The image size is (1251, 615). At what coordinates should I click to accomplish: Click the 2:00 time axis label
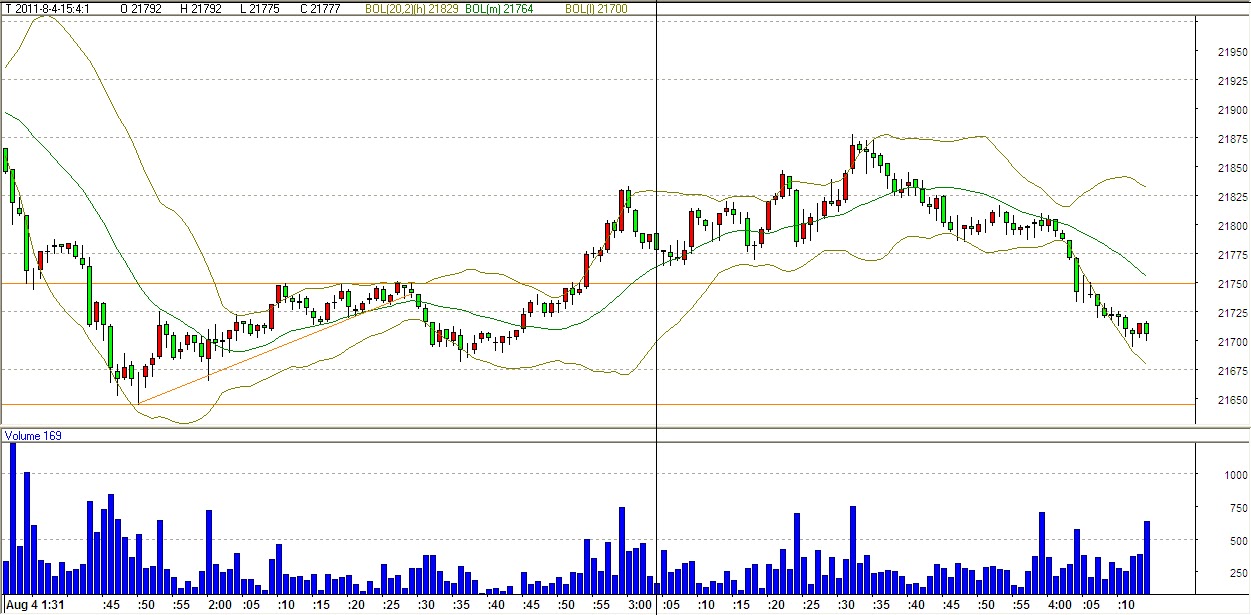pos(220,605)
